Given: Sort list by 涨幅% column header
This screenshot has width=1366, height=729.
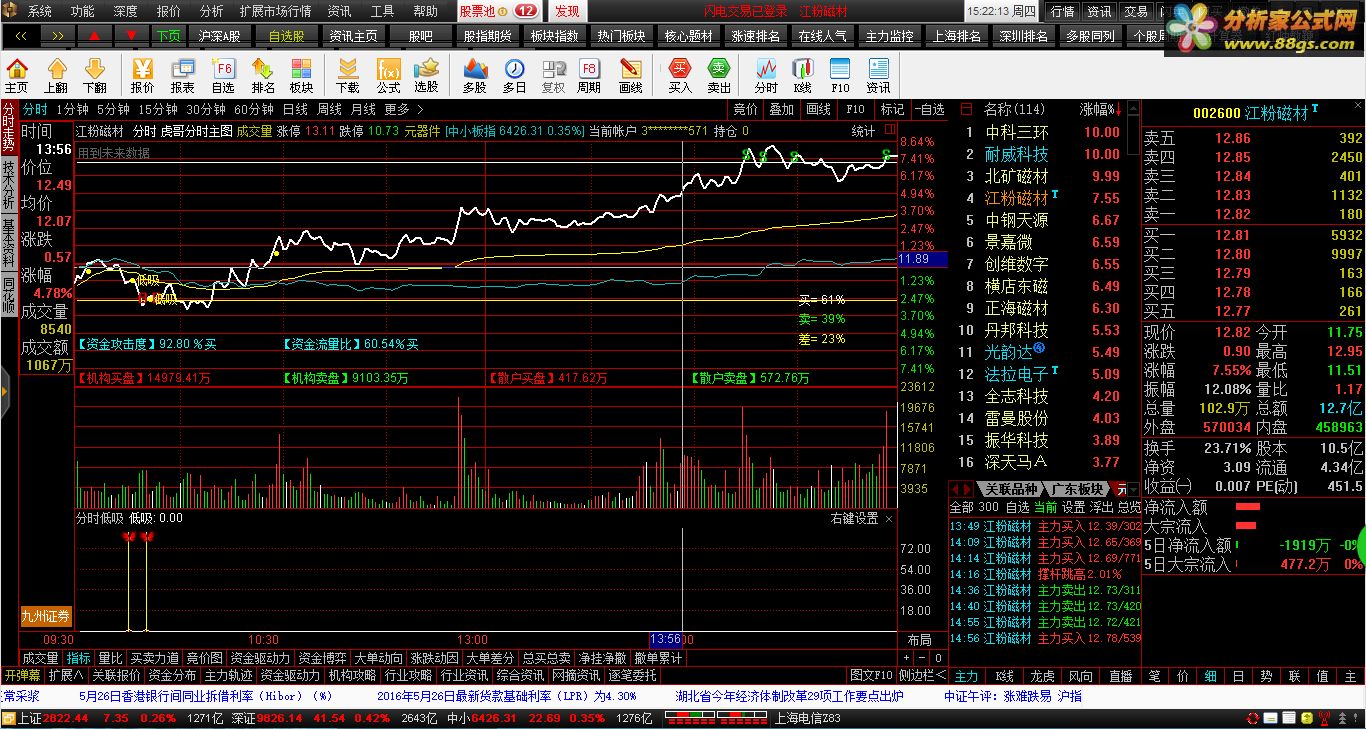Looking at the screenshot, I should [x=1100, y=108].
